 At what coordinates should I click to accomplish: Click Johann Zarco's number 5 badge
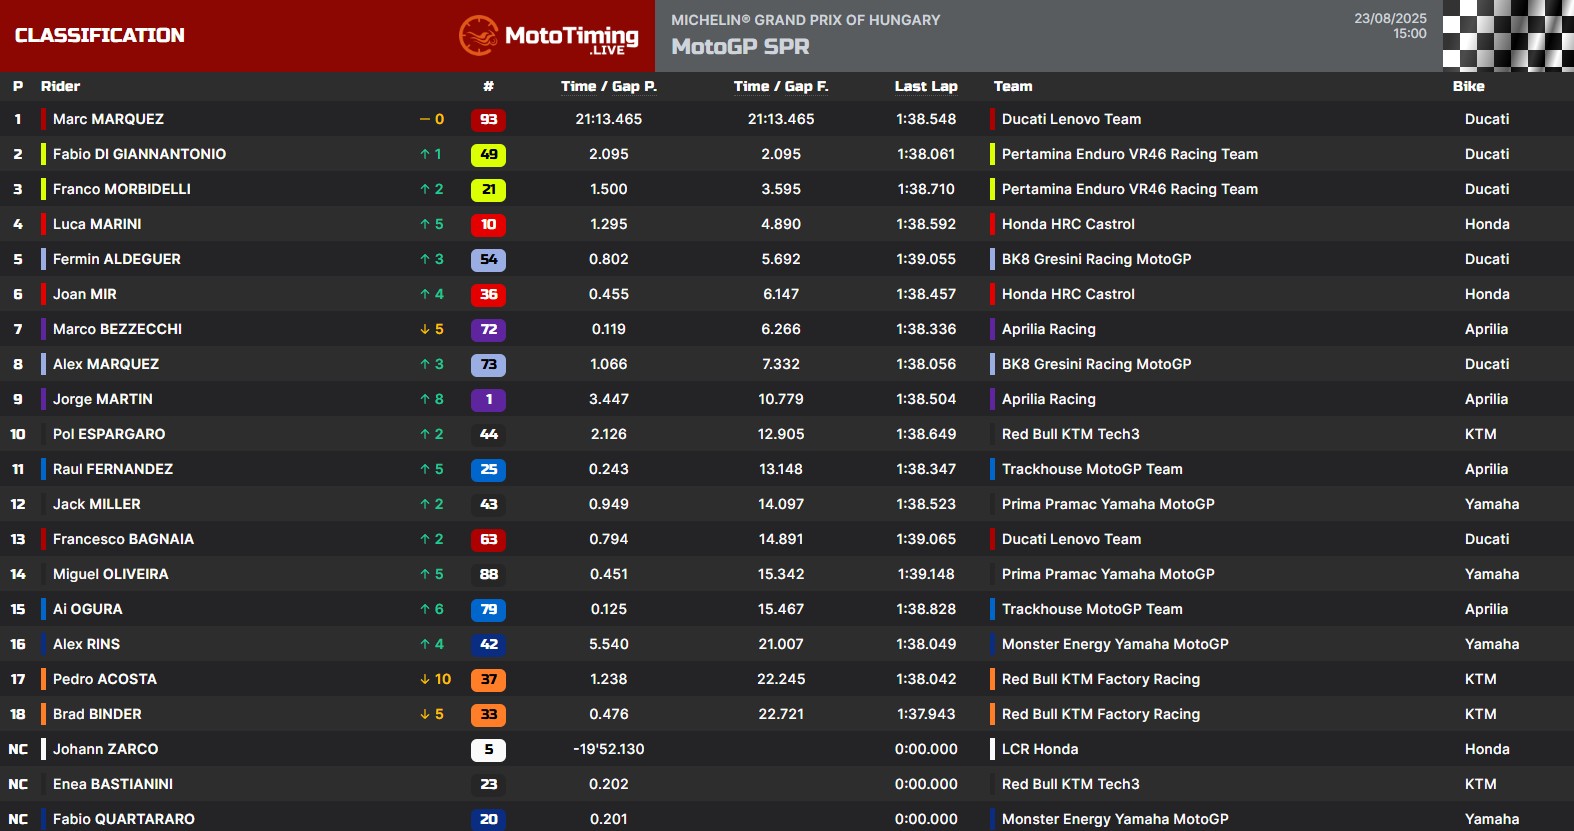point(488,750)
